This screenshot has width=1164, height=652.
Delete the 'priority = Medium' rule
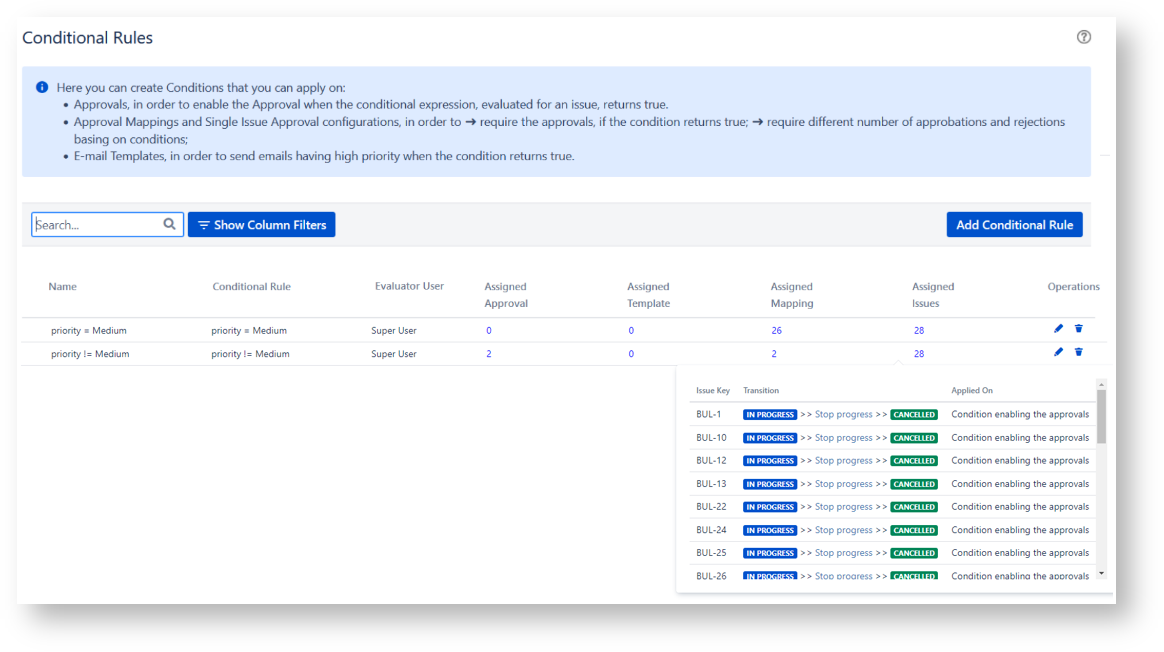point(1079,329)
